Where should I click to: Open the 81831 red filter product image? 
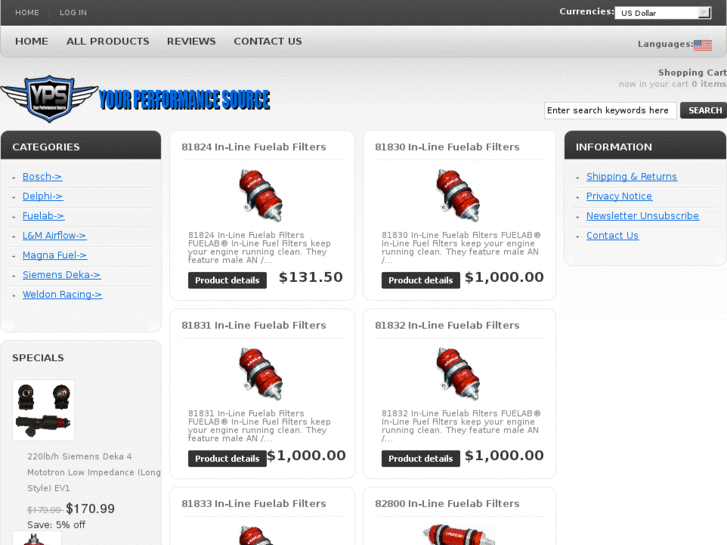tap(261, 374)
